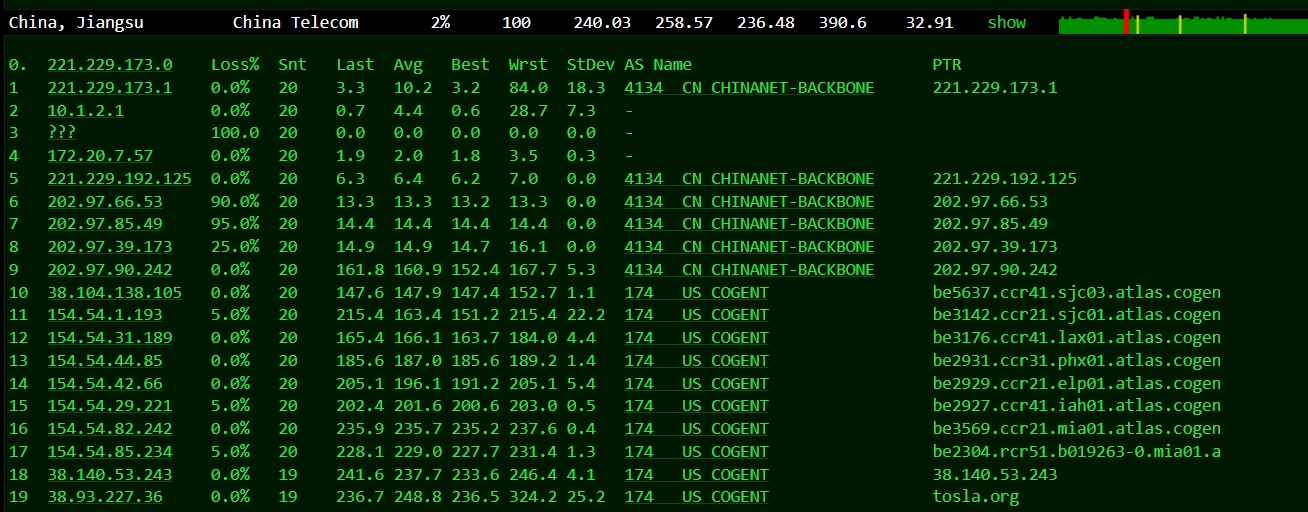The width and height of the screenshot is (1308, 512).
Task: Select PTR be5637.ccr41.sjc03.atlas.cogen
Action: (1077, 293)
